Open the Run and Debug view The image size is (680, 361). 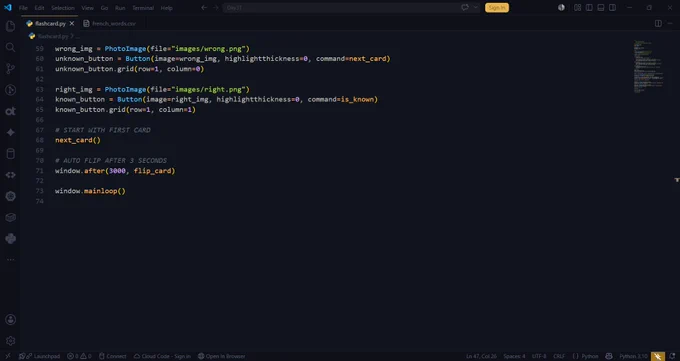tap(10, 90)
